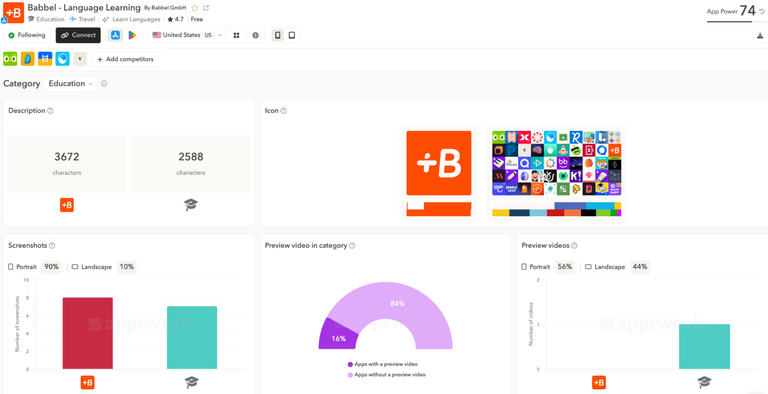
Task: Click the help icon beside Description
Action: point(50,111)
